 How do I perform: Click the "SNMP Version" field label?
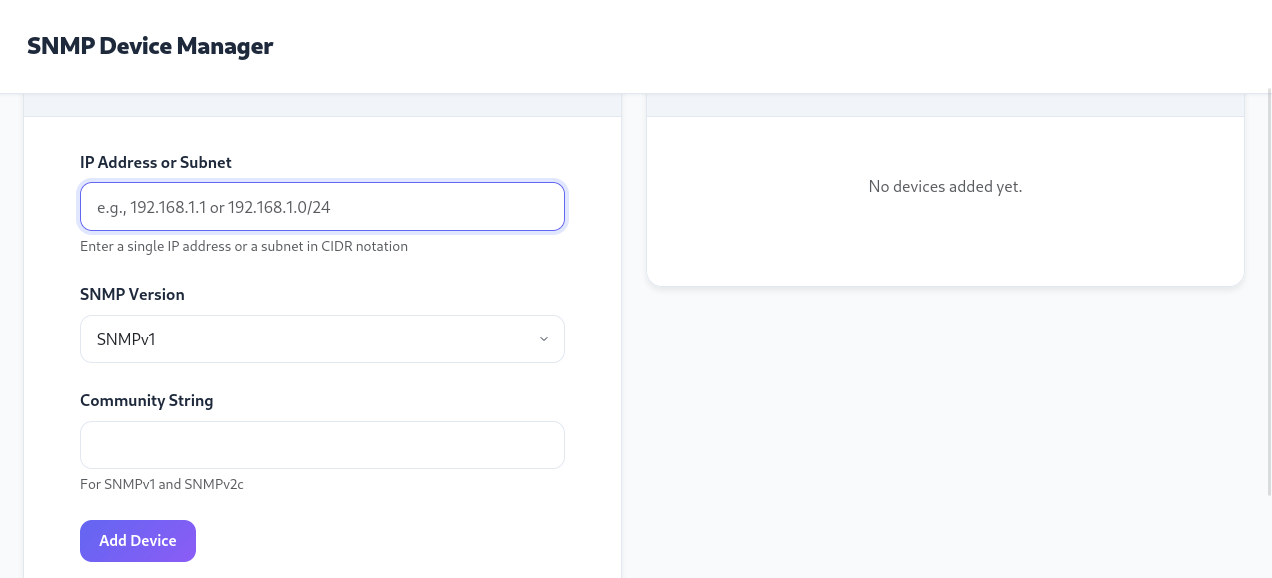(132, 294)
